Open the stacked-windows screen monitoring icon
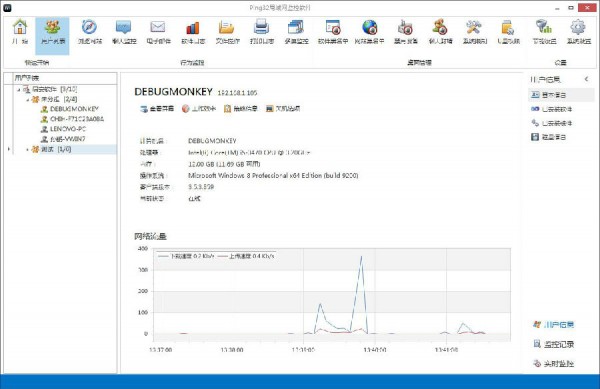 click(x=296, y=32)
